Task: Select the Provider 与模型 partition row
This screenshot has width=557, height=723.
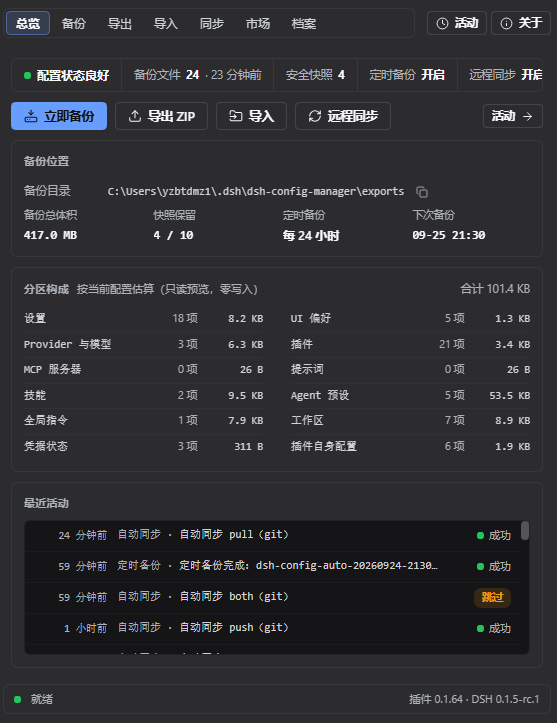Action: click(143, 344)
